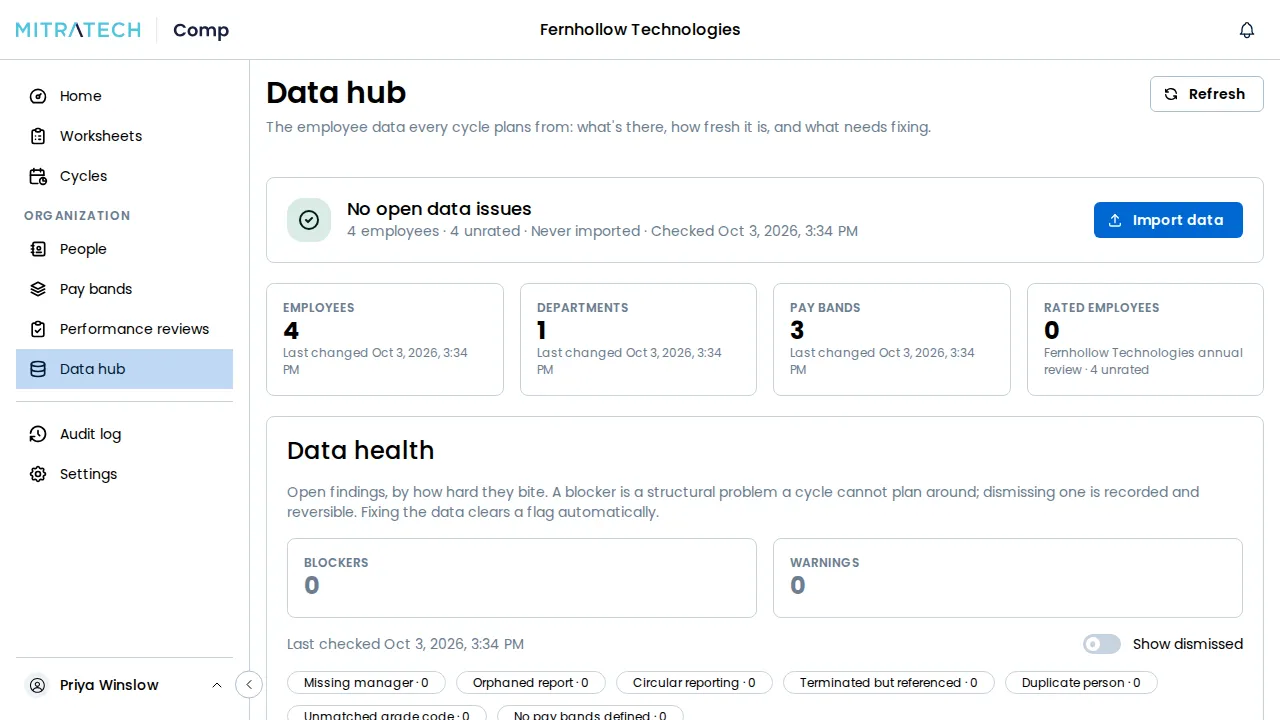Click the ORGANIZATION section label
The height and width of the screenshot is (720, 1280).
pos(77,215)
